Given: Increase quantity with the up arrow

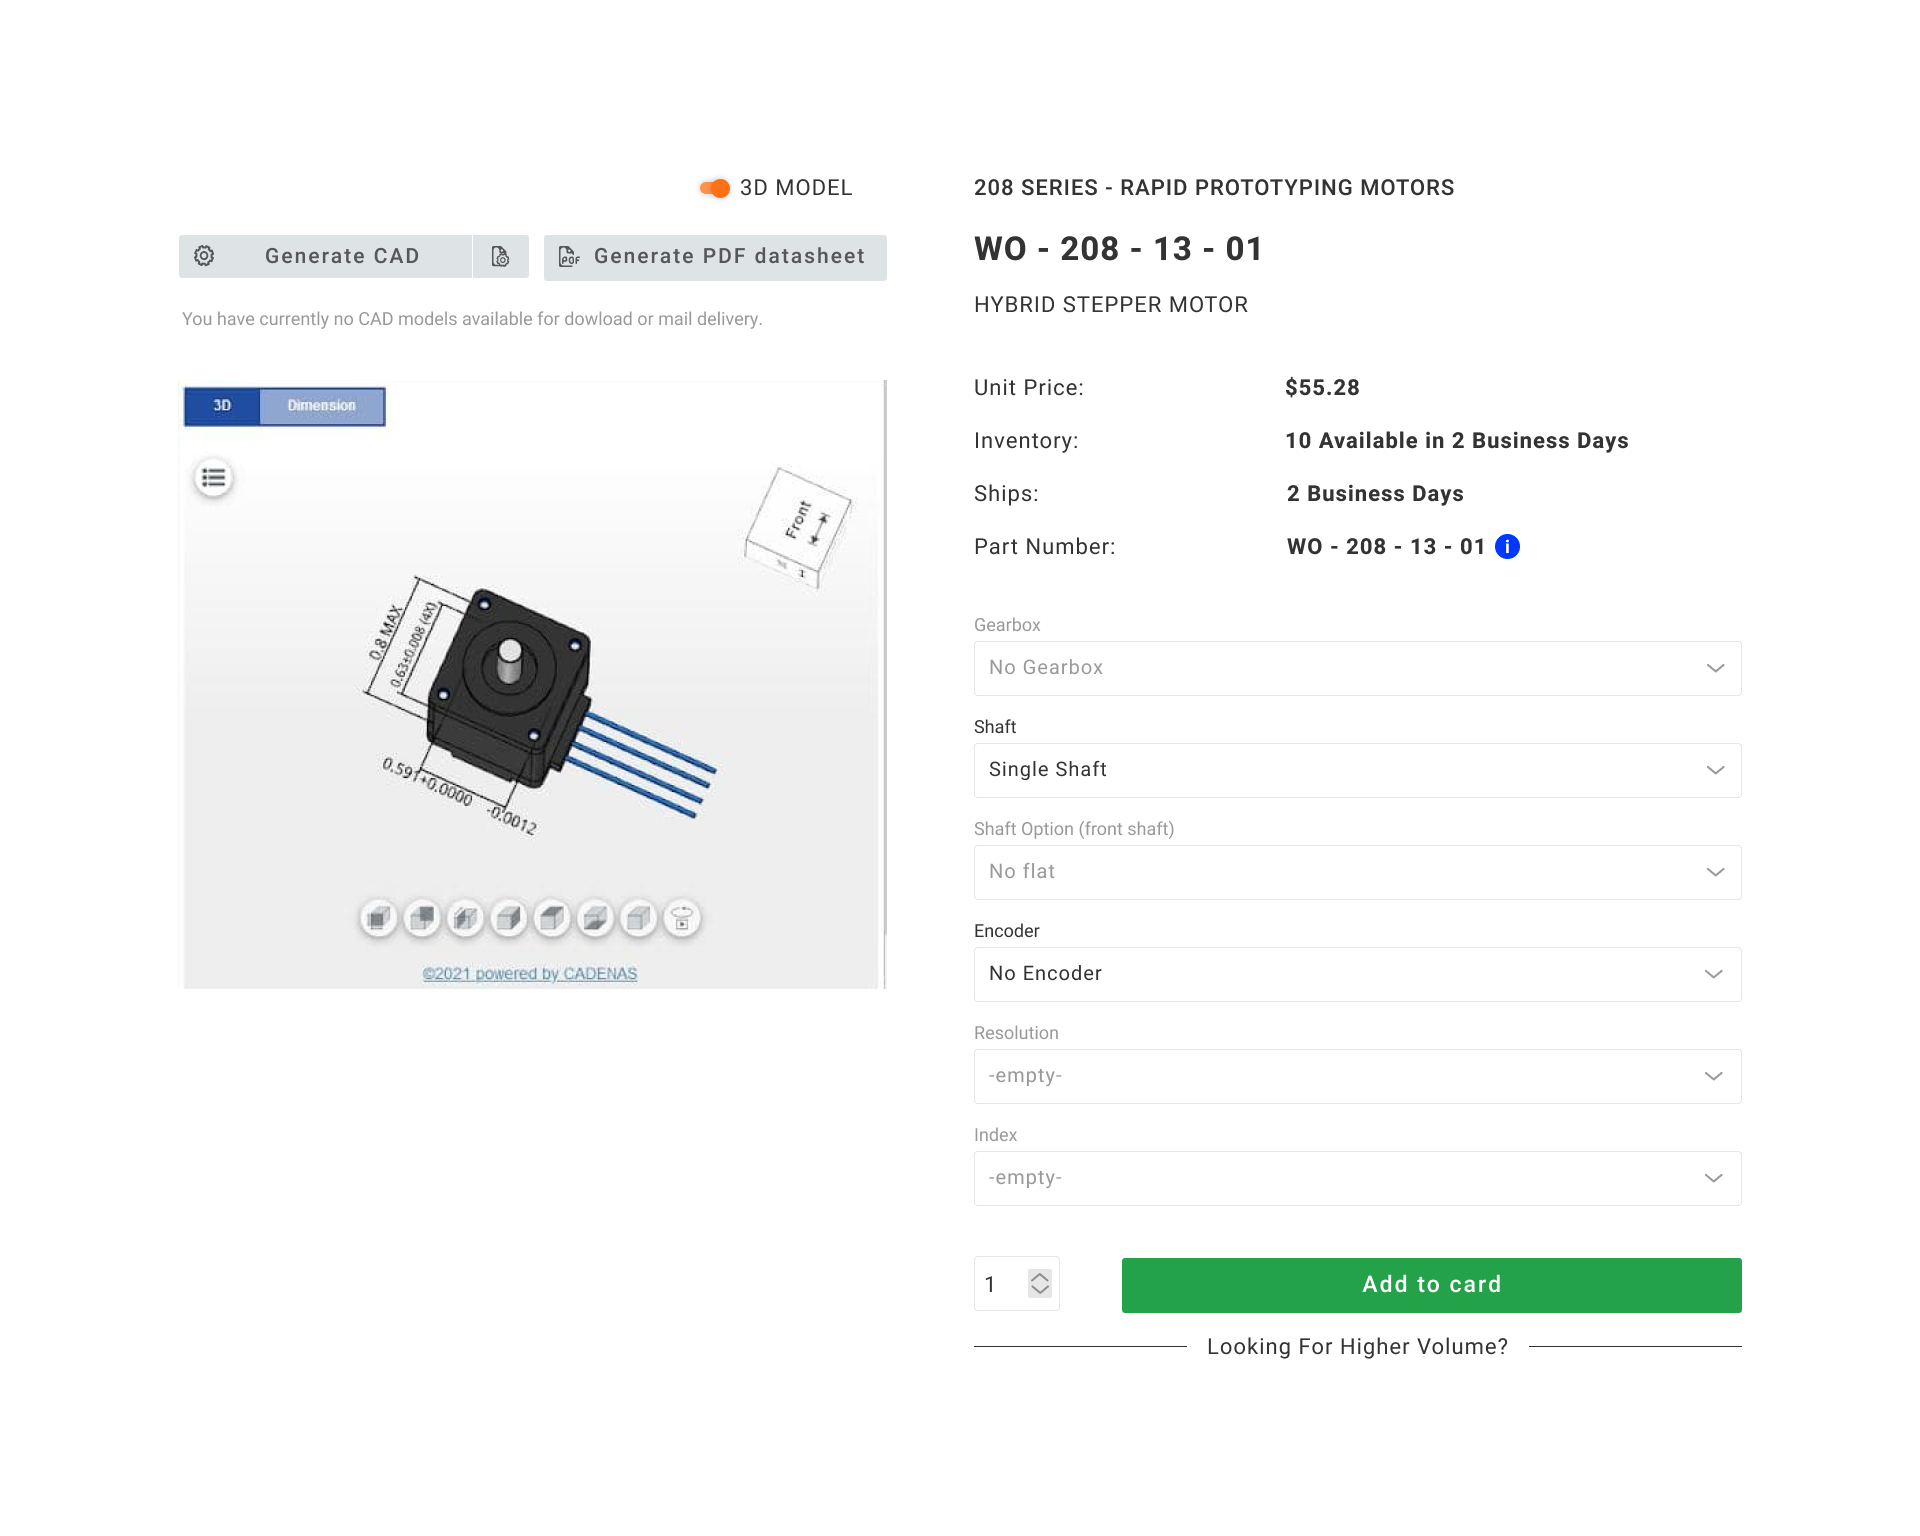Looking at the screenshot, I should [1040, 1278].
